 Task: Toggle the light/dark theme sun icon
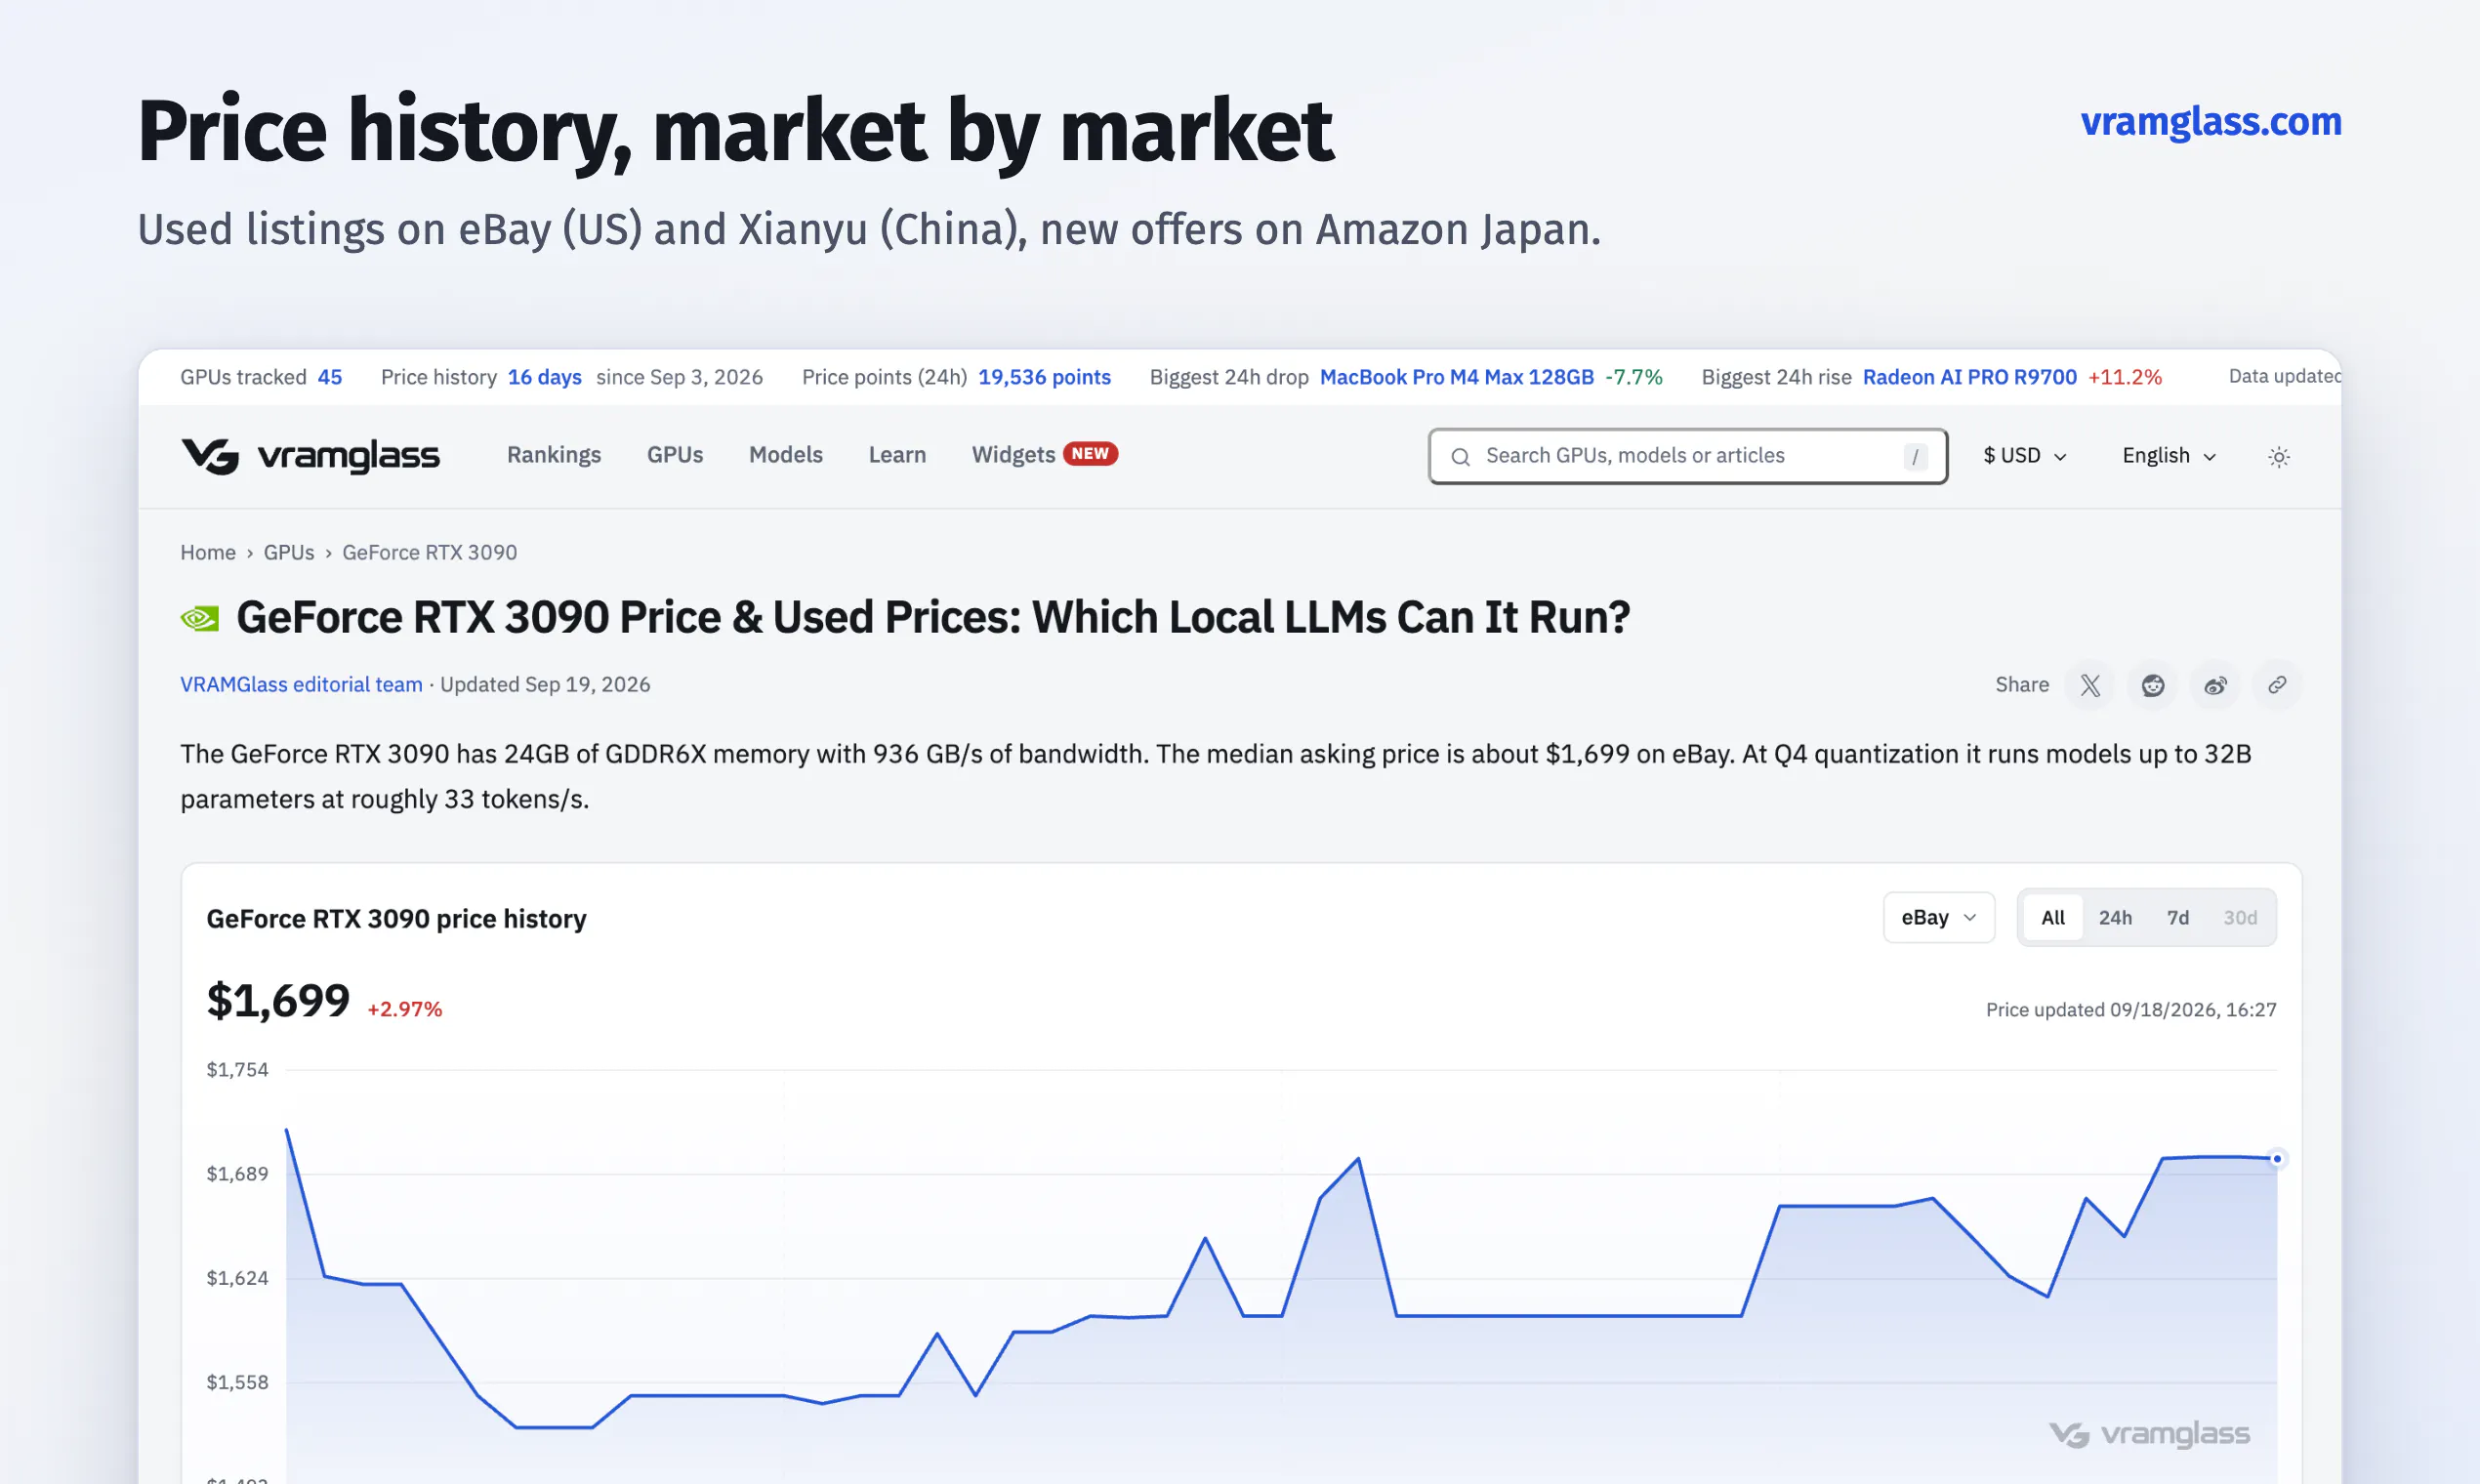click(x=2278, y=457)
